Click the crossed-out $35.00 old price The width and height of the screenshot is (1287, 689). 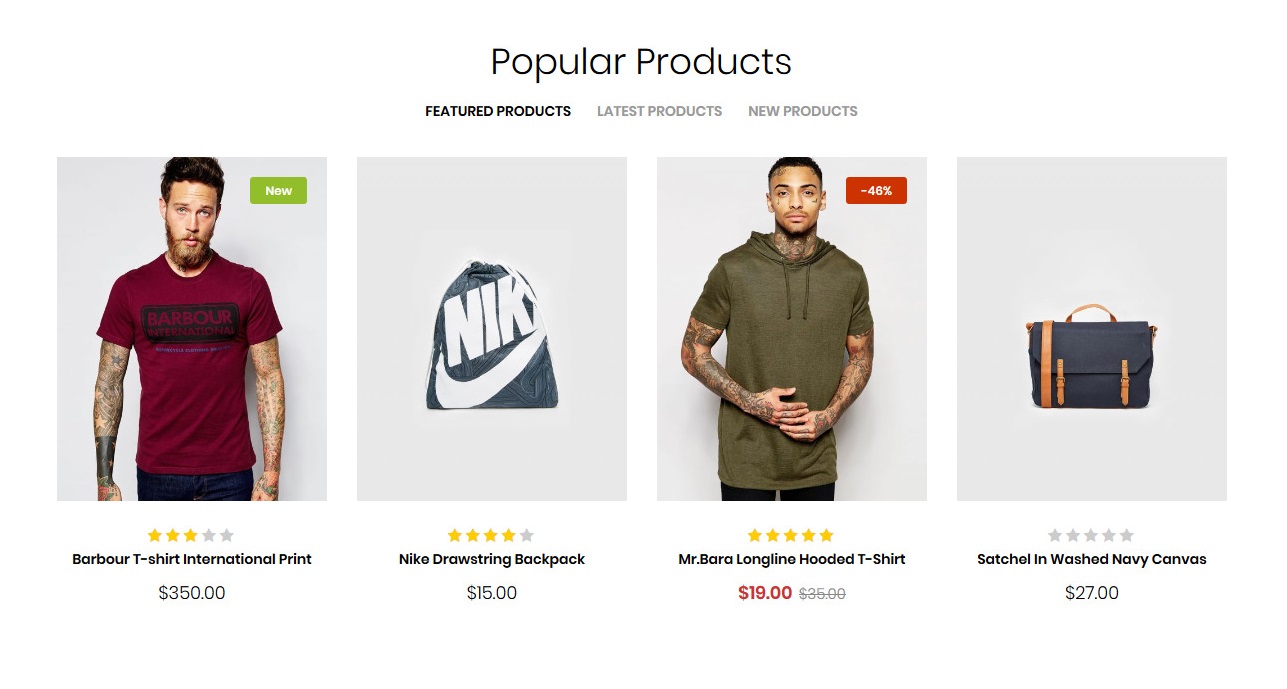[x=822, y=594]
